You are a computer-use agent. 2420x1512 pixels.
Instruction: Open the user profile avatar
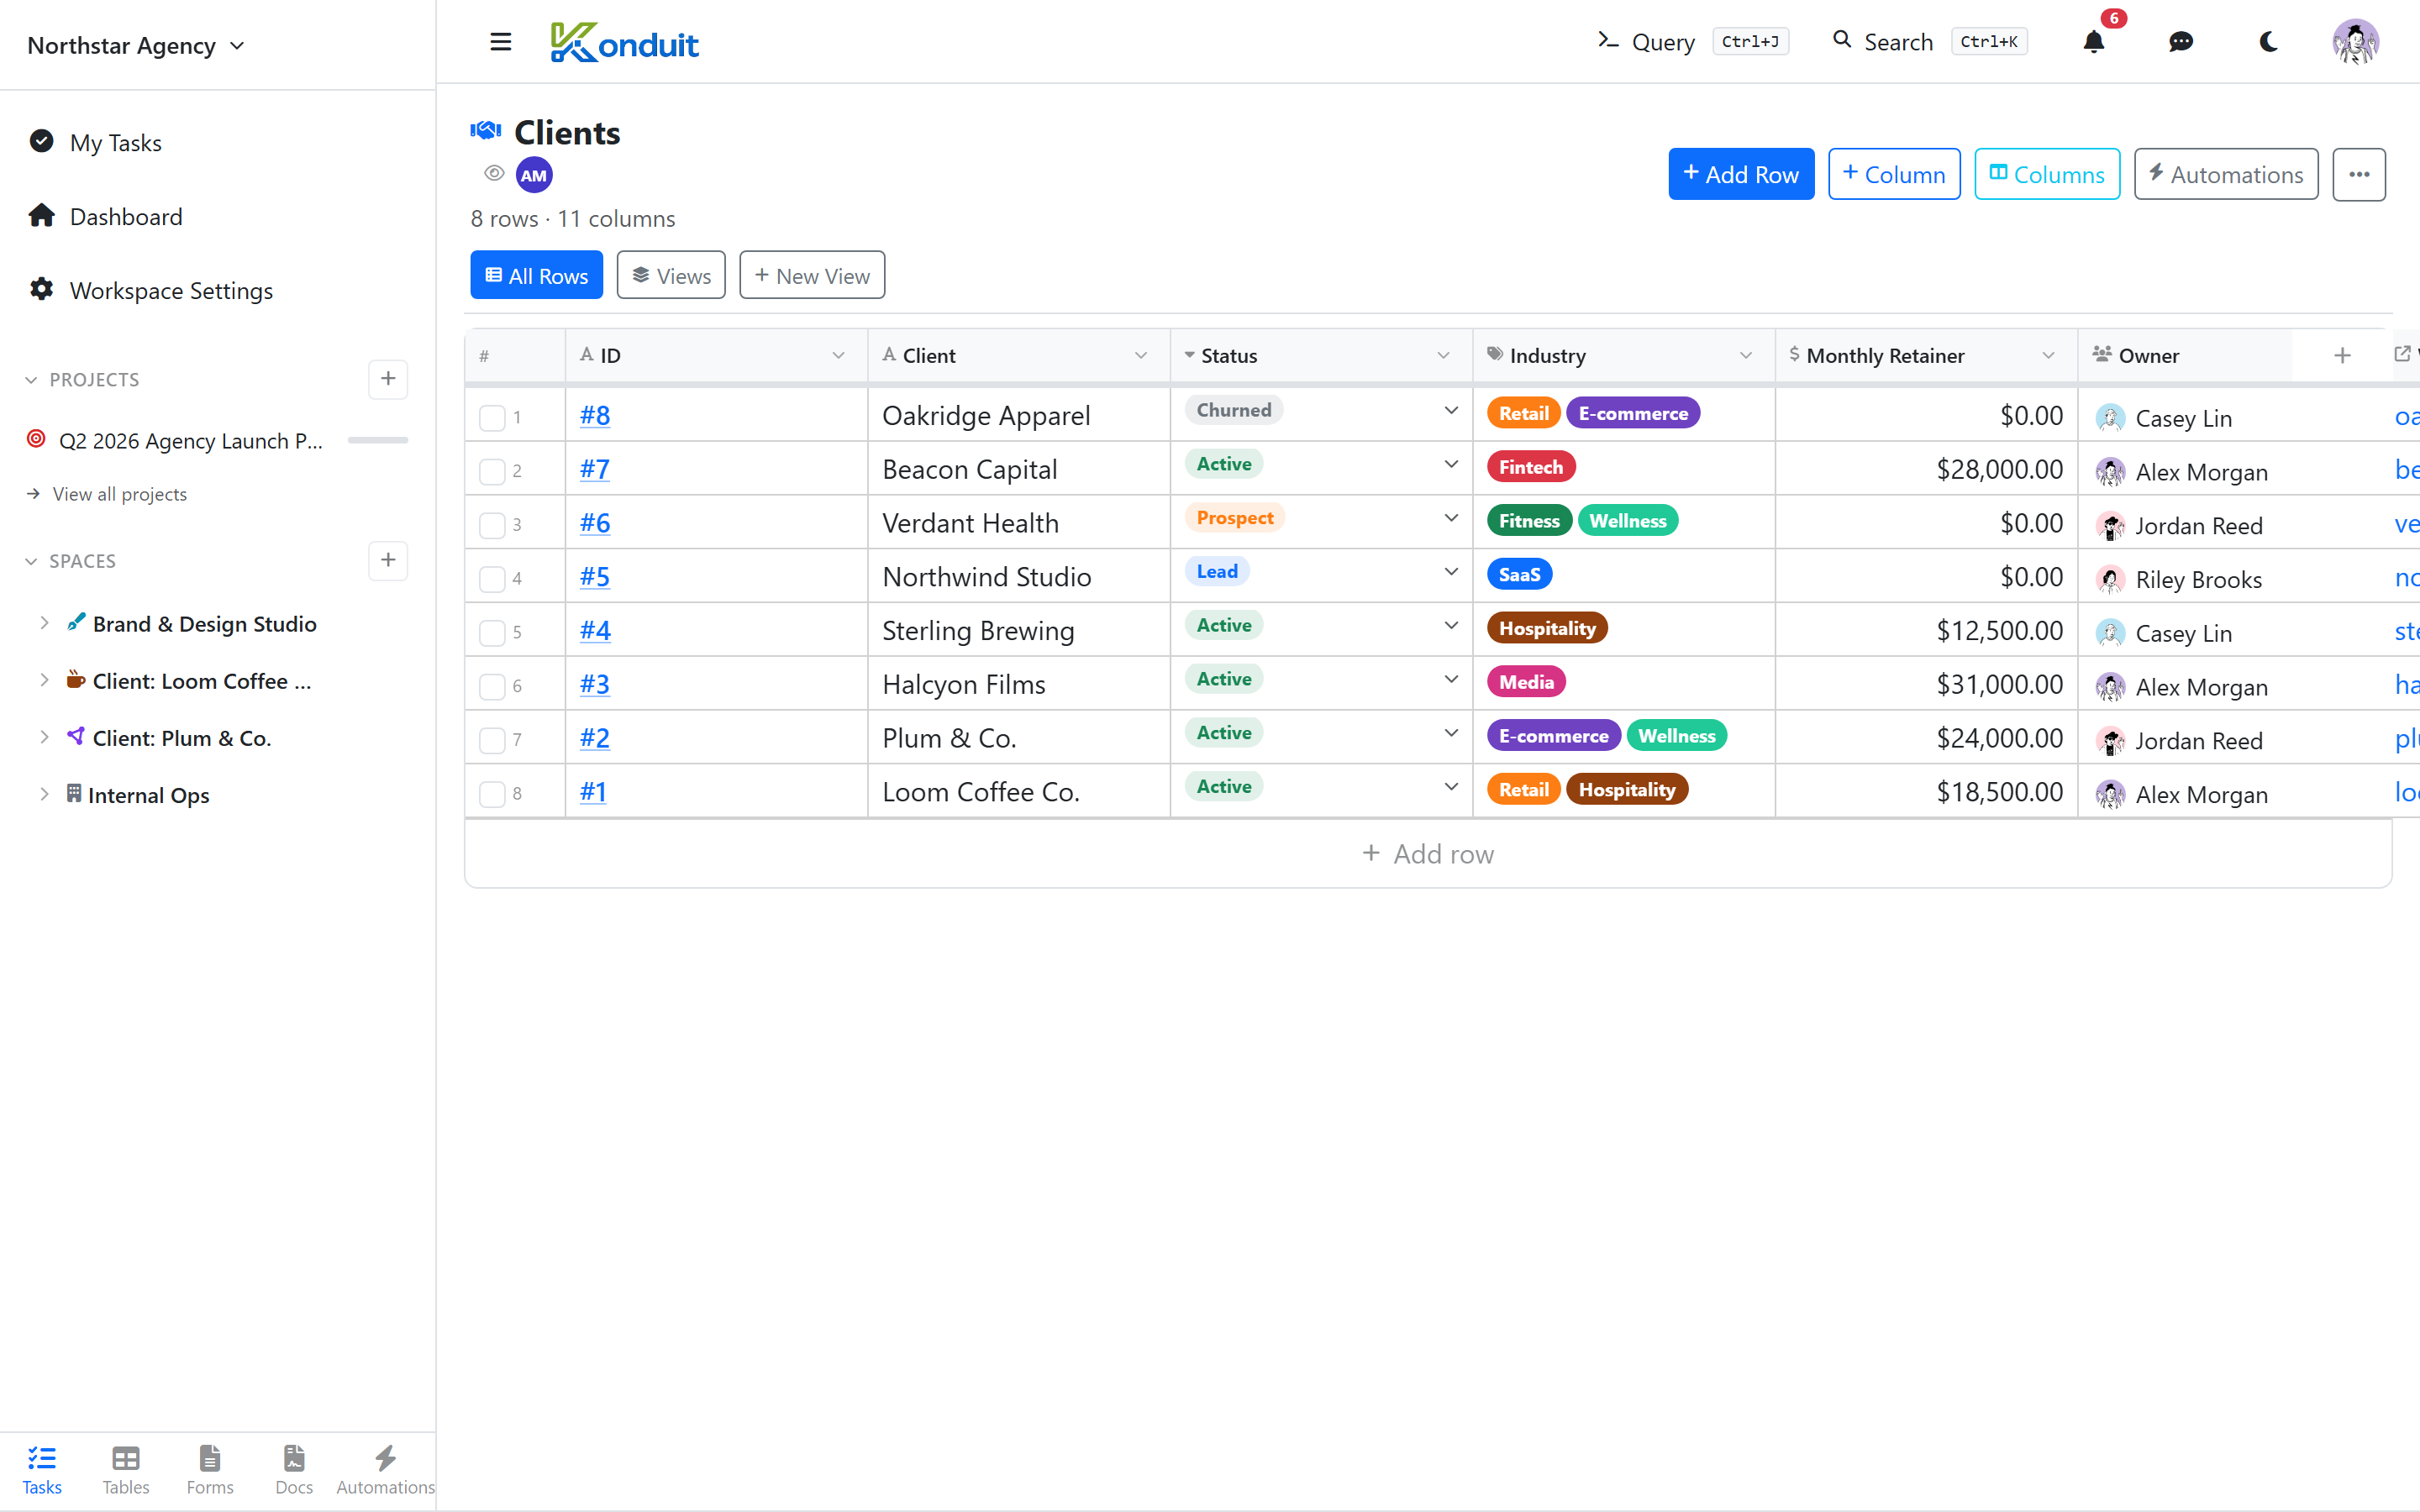pyautogui.click(x=2355, y=42)
